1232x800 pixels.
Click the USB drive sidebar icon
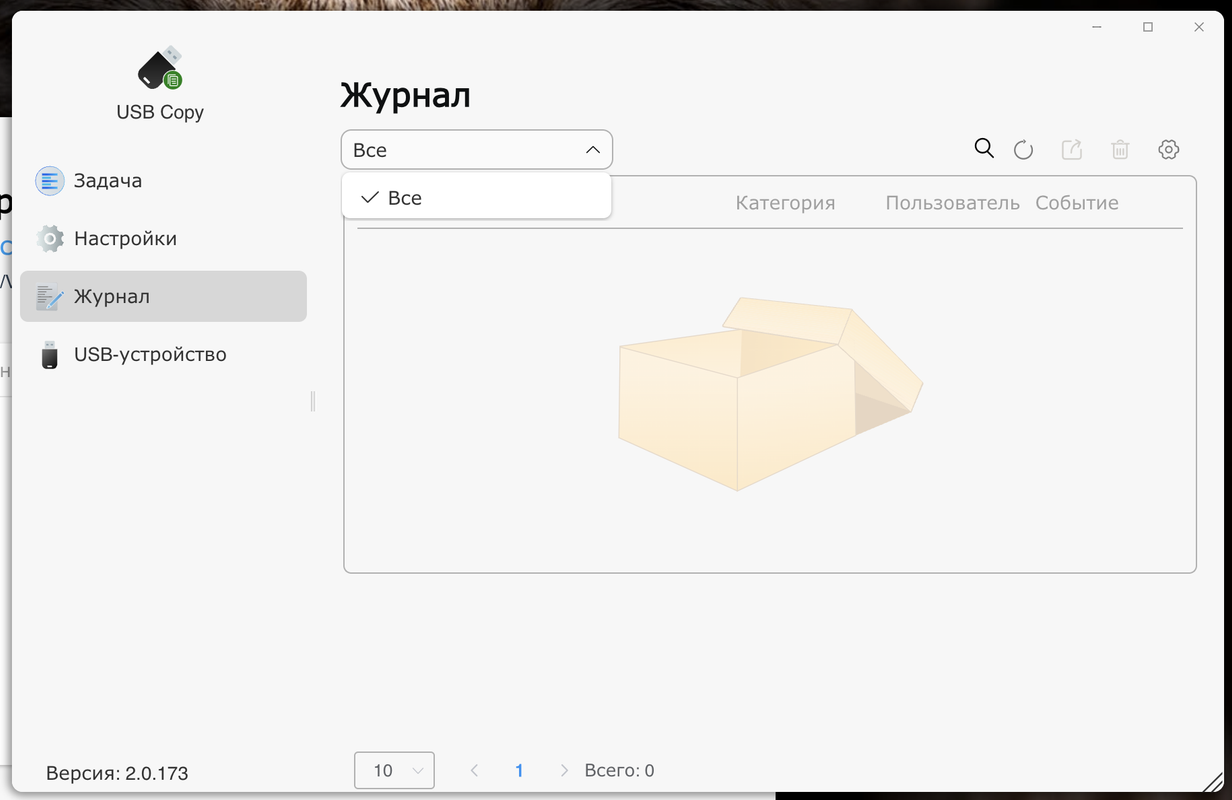tap(49, 355)
